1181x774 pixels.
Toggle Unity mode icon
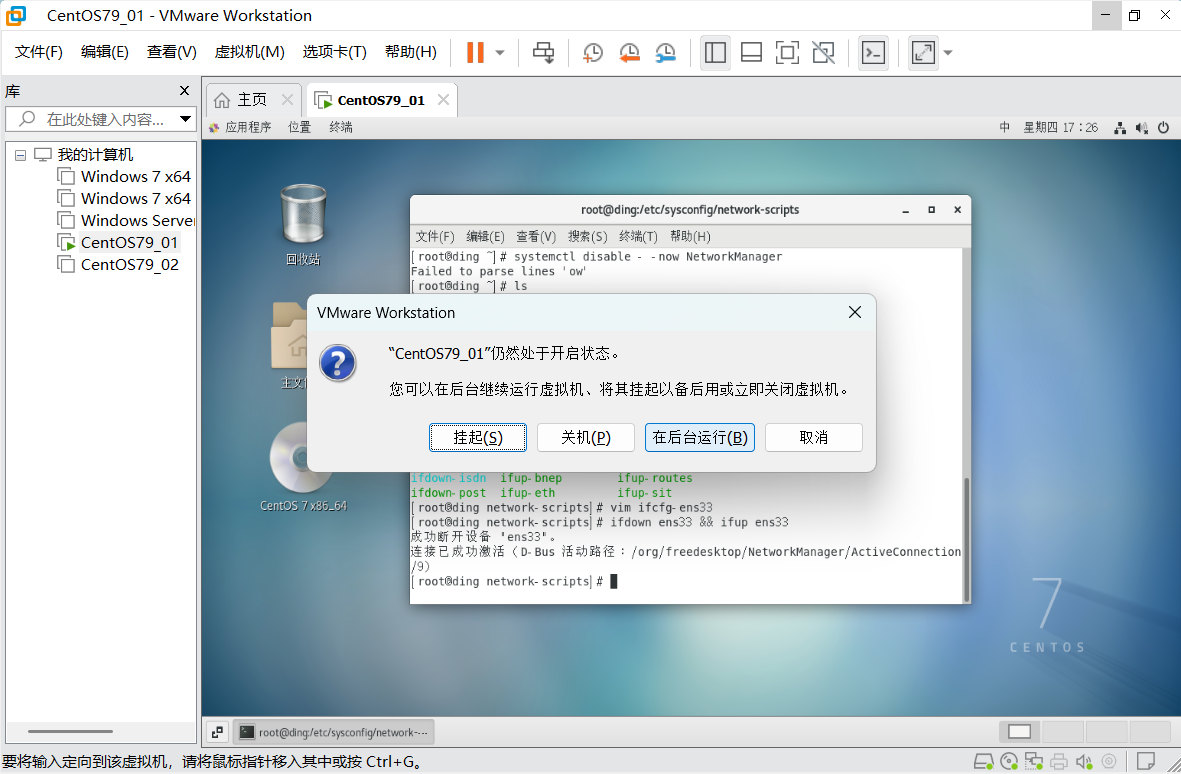point(823,53)
